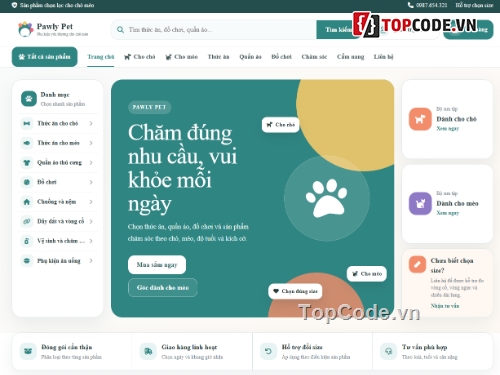The height and width of the screenshot is (375, 500).
Task: Click Góc dành cho mèo button
Action: pos(163,287)
